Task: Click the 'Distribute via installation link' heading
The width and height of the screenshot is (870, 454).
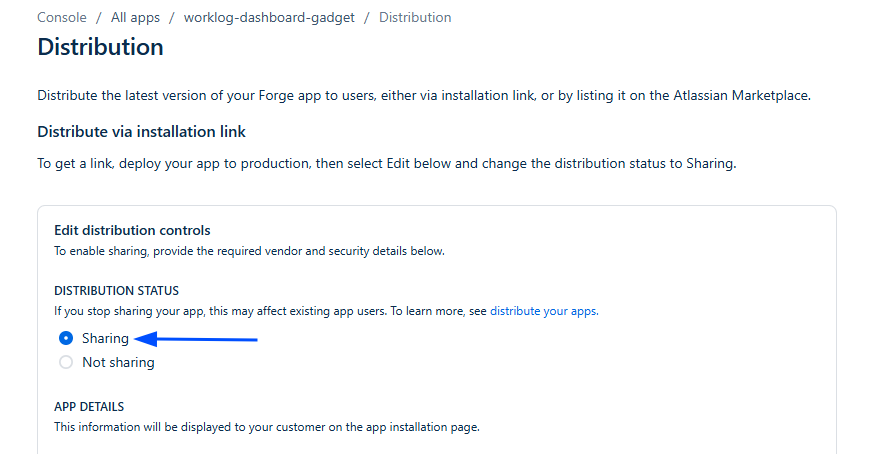Action: [141, 131]
